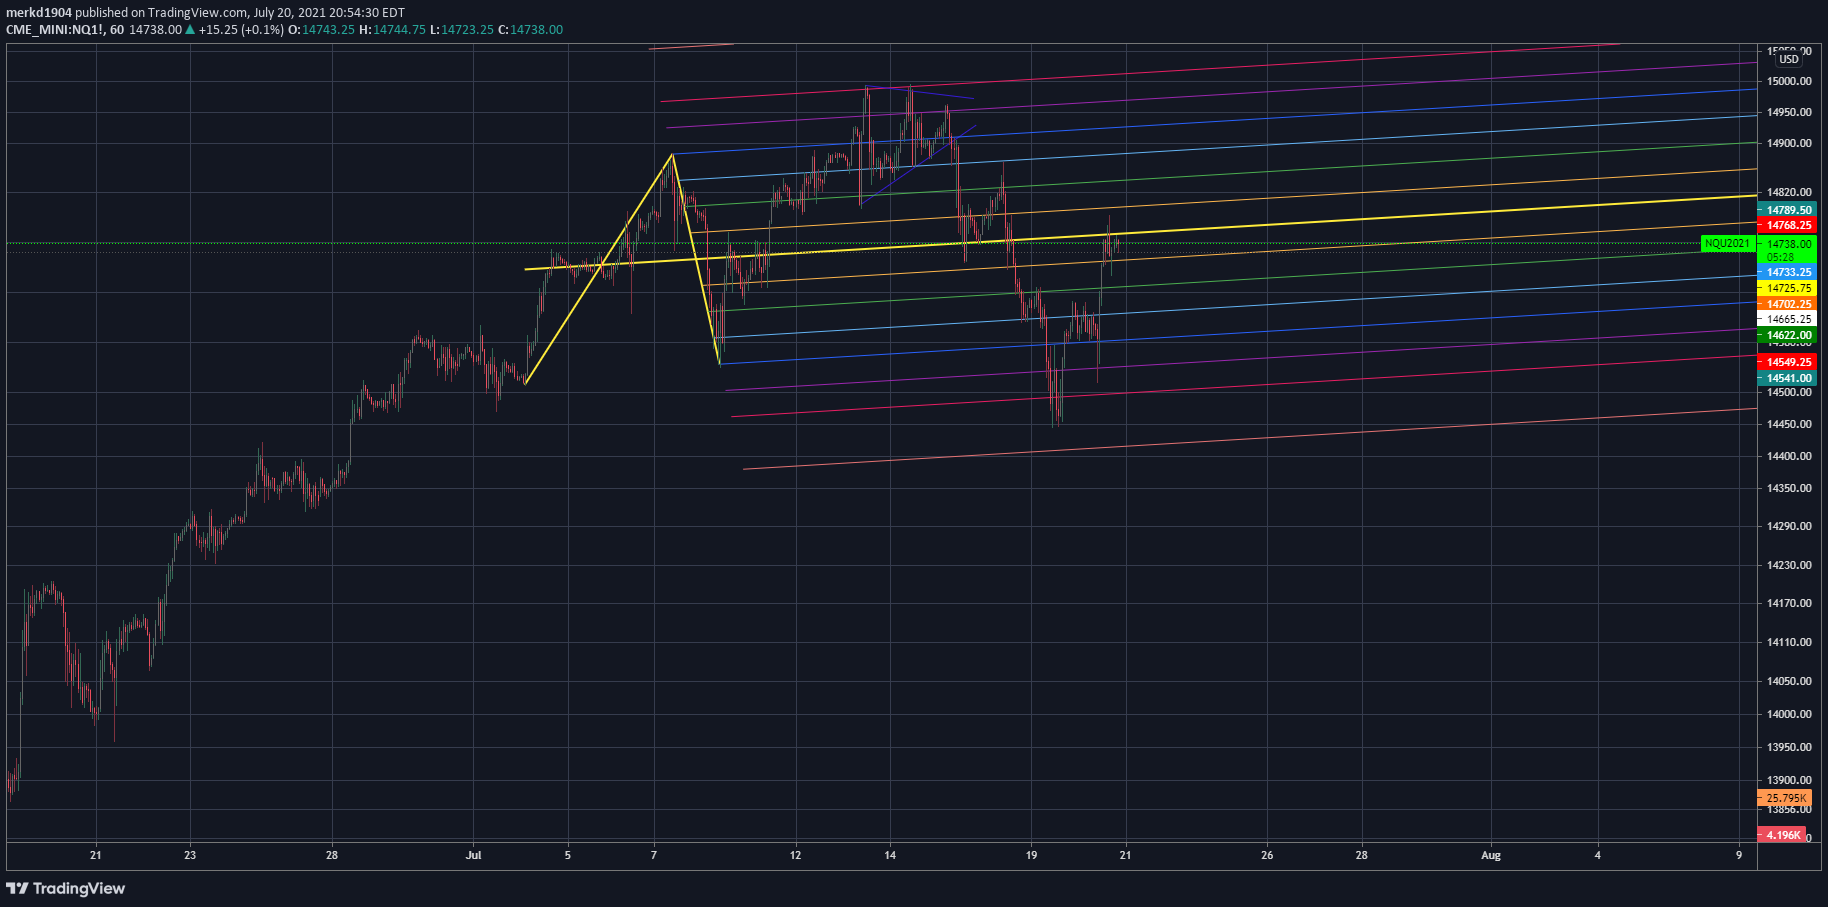Click the 25.795K orange volume label
The width and height of the screenshot is (1828, 907).
1784,798
